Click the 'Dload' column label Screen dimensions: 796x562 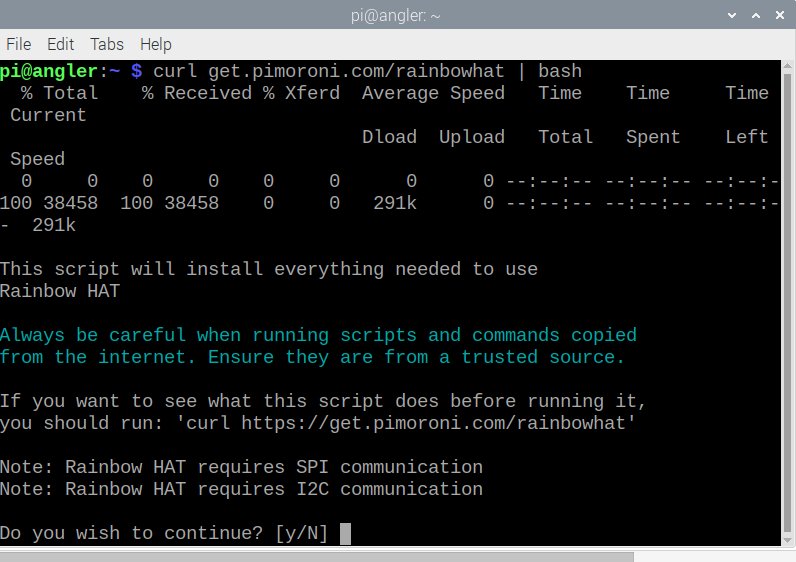click(x=389, y=137)
